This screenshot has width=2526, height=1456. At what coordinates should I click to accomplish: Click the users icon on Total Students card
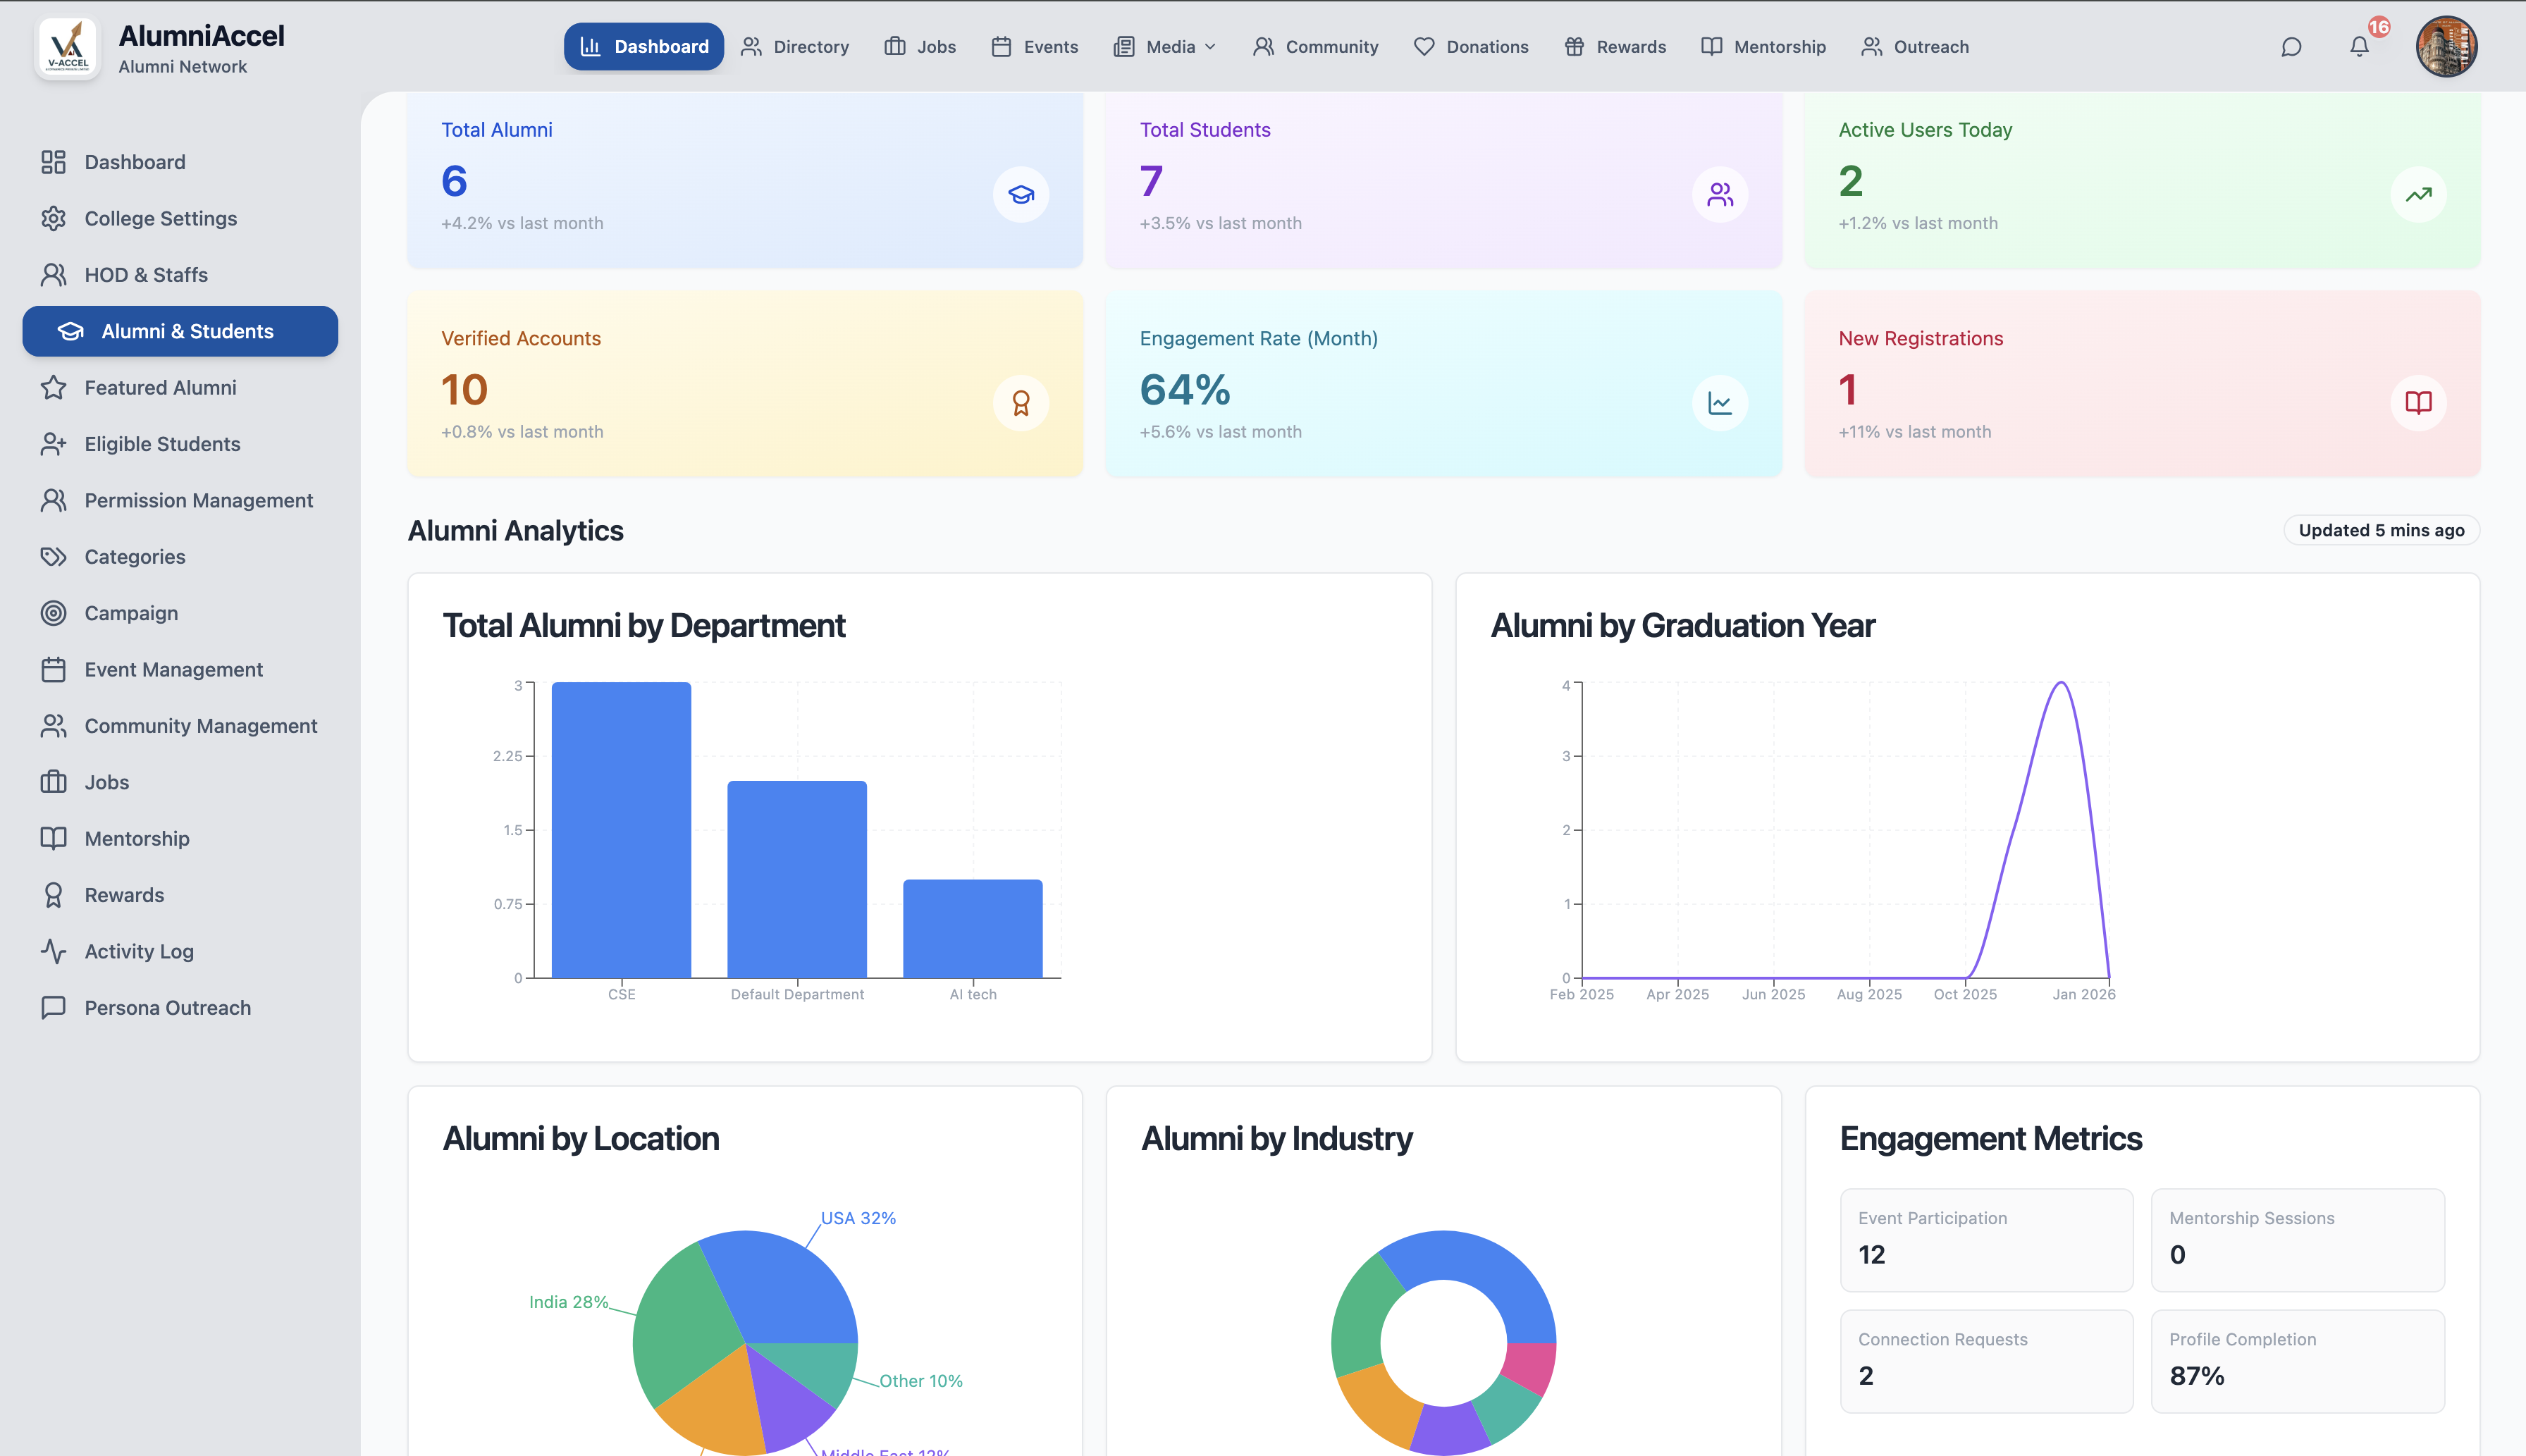[1719, 194]
